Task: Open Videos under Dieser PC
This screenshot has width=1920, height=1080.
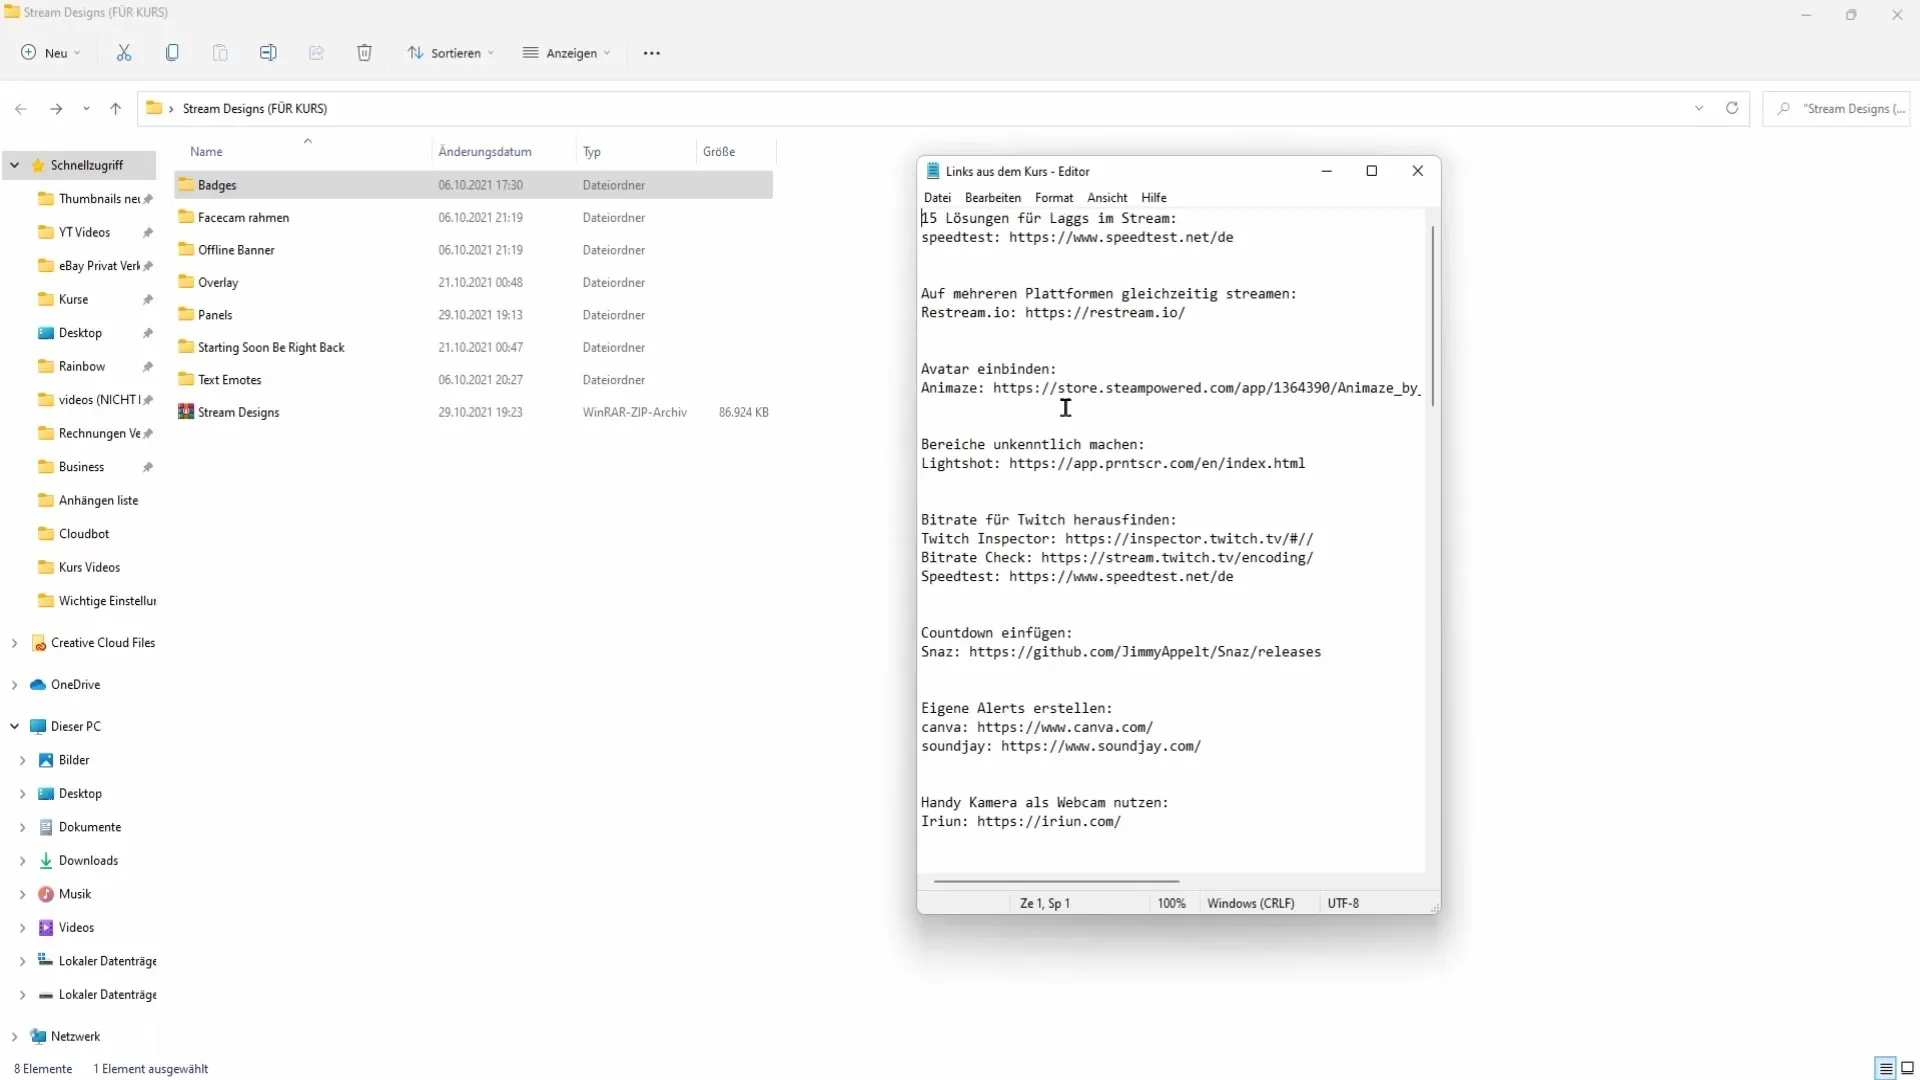Action: coord(76,928)
